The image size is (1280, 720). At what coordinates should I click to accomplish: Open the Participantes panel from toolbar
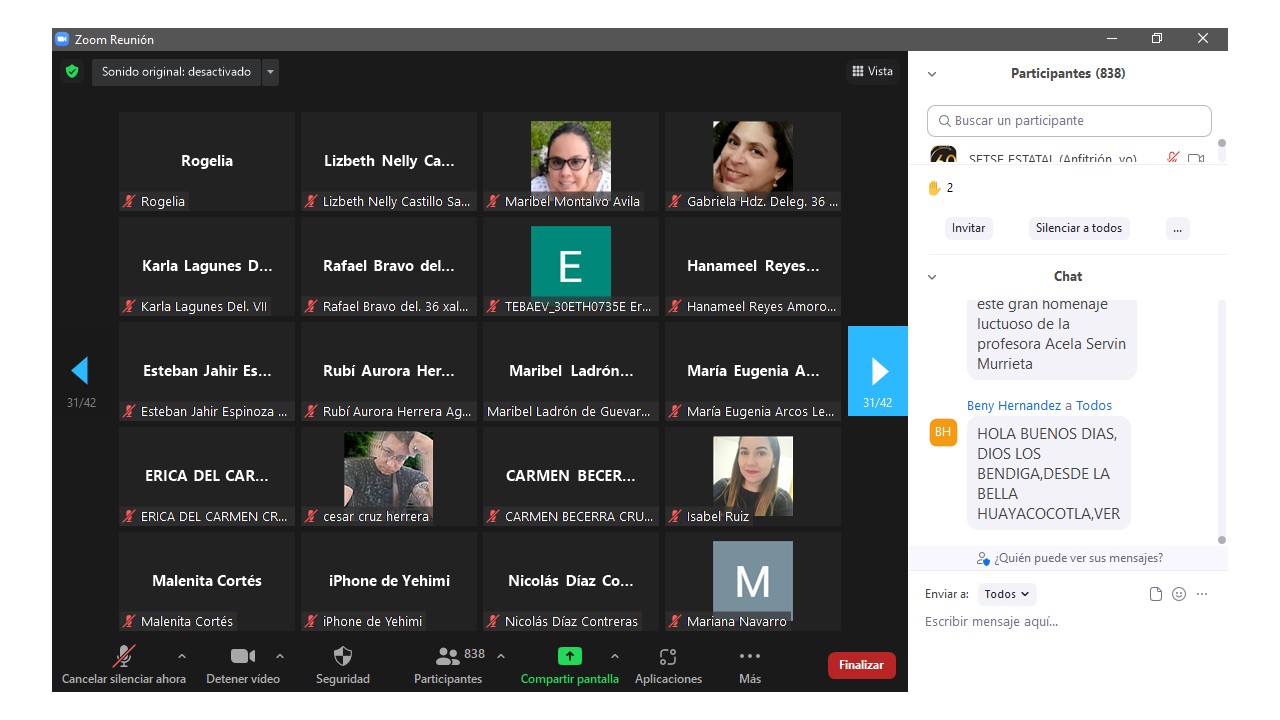coord(448,666)
